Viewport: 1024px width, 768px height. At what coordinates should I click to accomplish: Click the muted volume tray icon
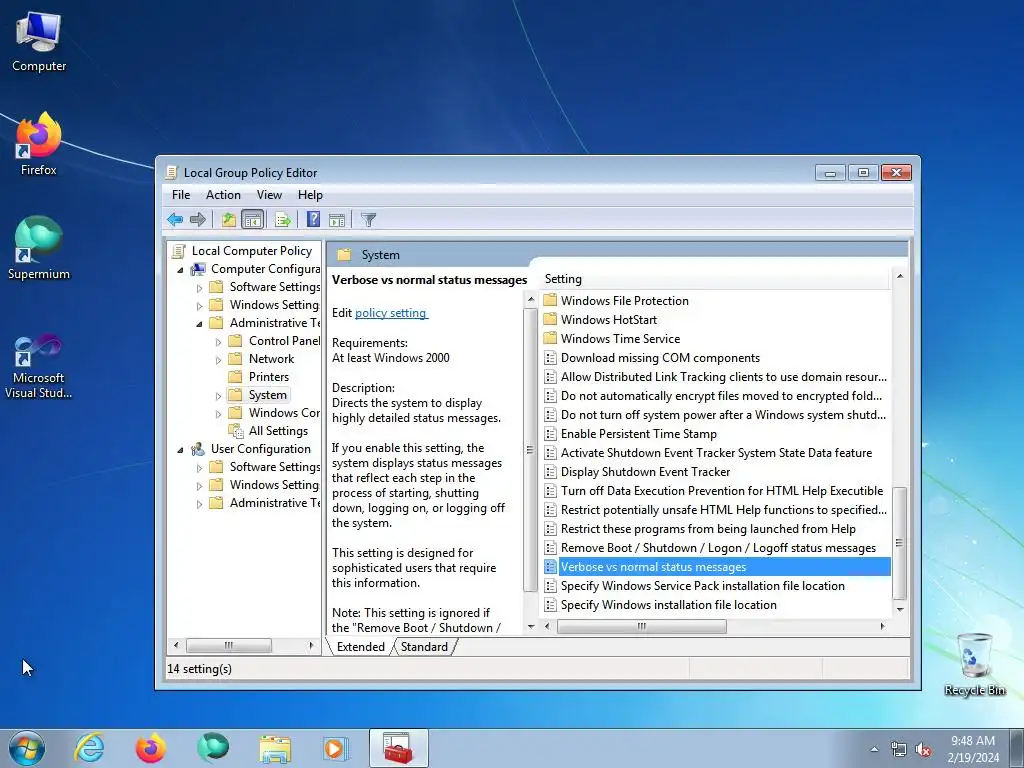click(923, 750)
